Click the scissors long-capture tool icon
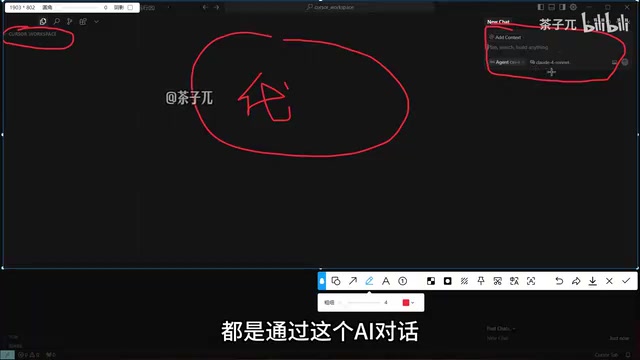 click(x=498, y=281)
